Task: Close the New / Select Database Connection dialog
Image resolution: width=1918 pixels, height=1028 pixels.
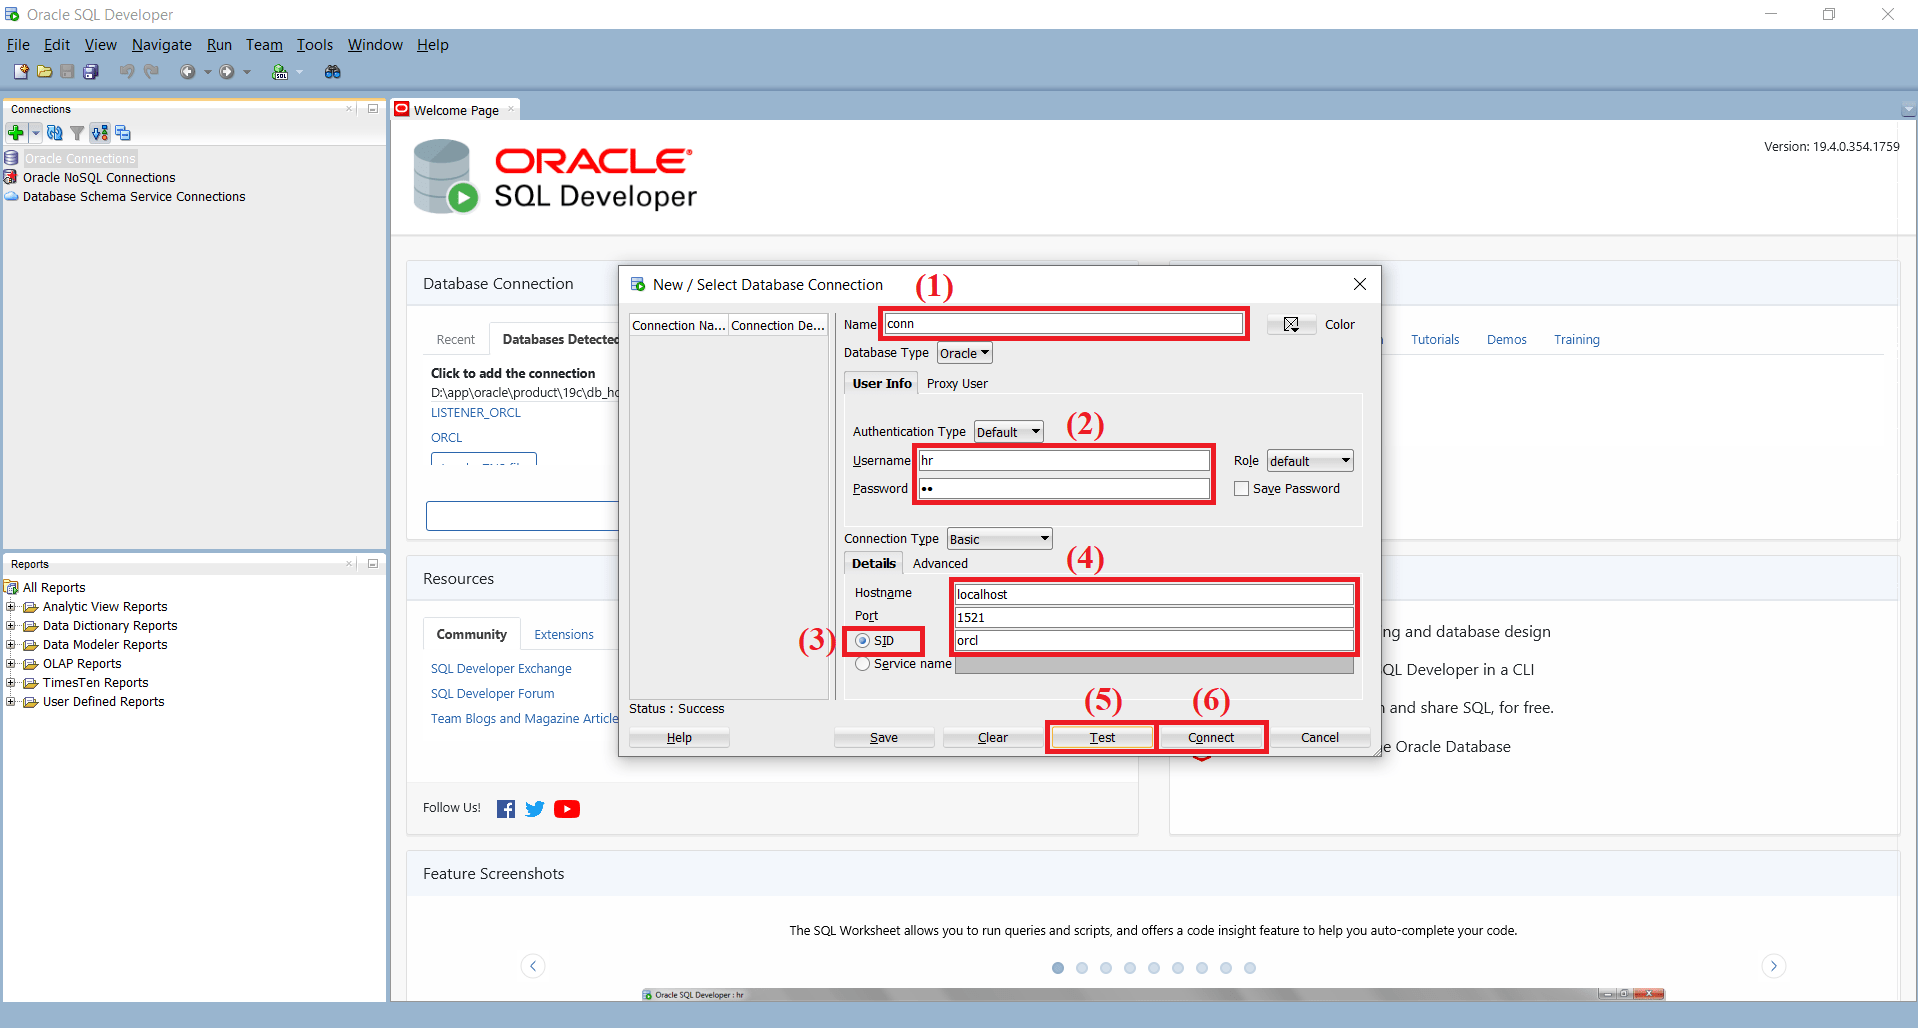Action: (x=1360, y=284)
